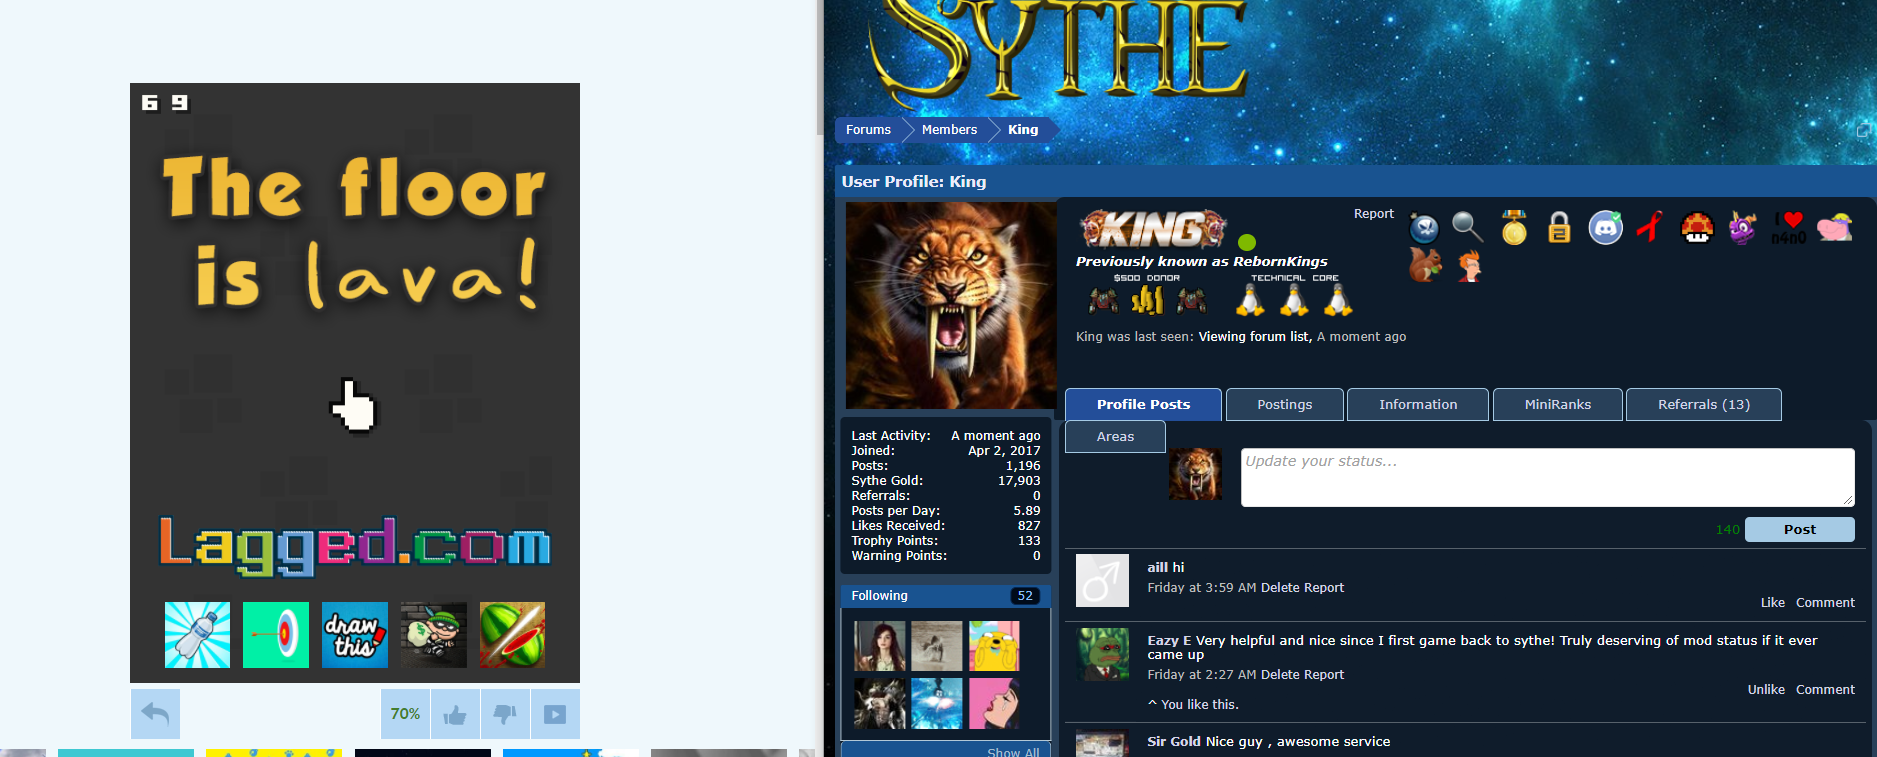This screenshot has height=757, width=1877.
Task: Unlike the Eazy E post
Action: (1766, 690)
